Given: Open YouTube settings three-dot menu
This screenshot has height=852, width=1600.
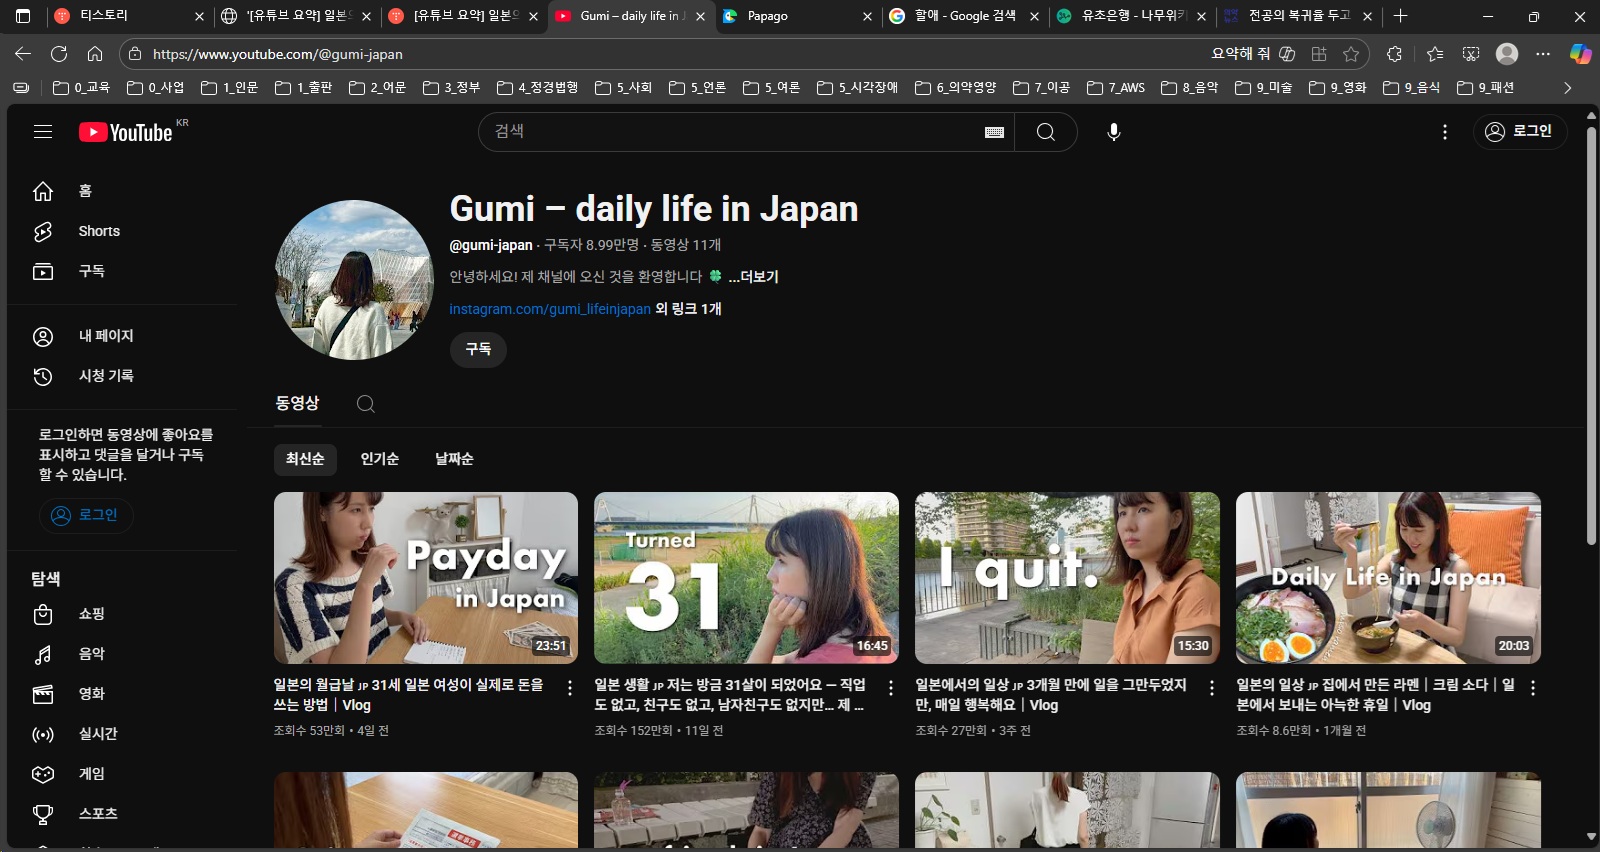Looking at the screenshot, I should click(1445, 132).
